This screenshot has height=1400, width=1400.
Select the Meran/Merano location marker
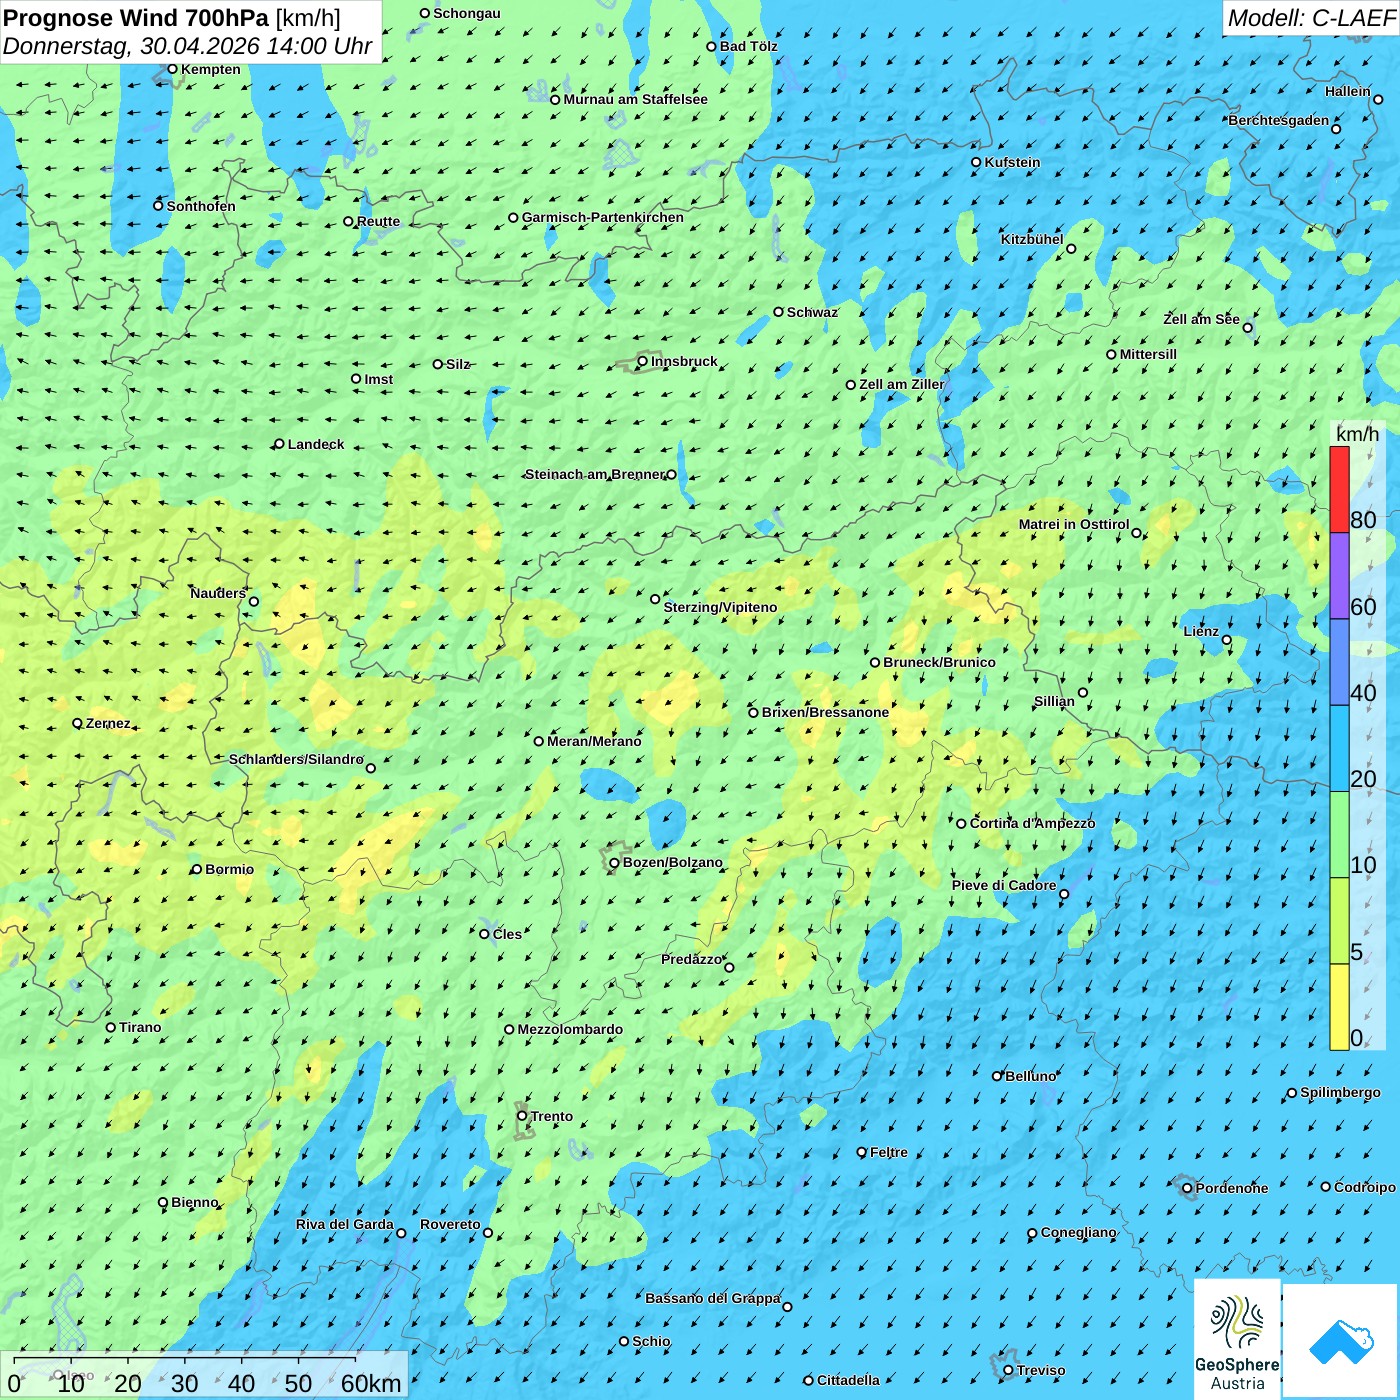pos(538,741)
